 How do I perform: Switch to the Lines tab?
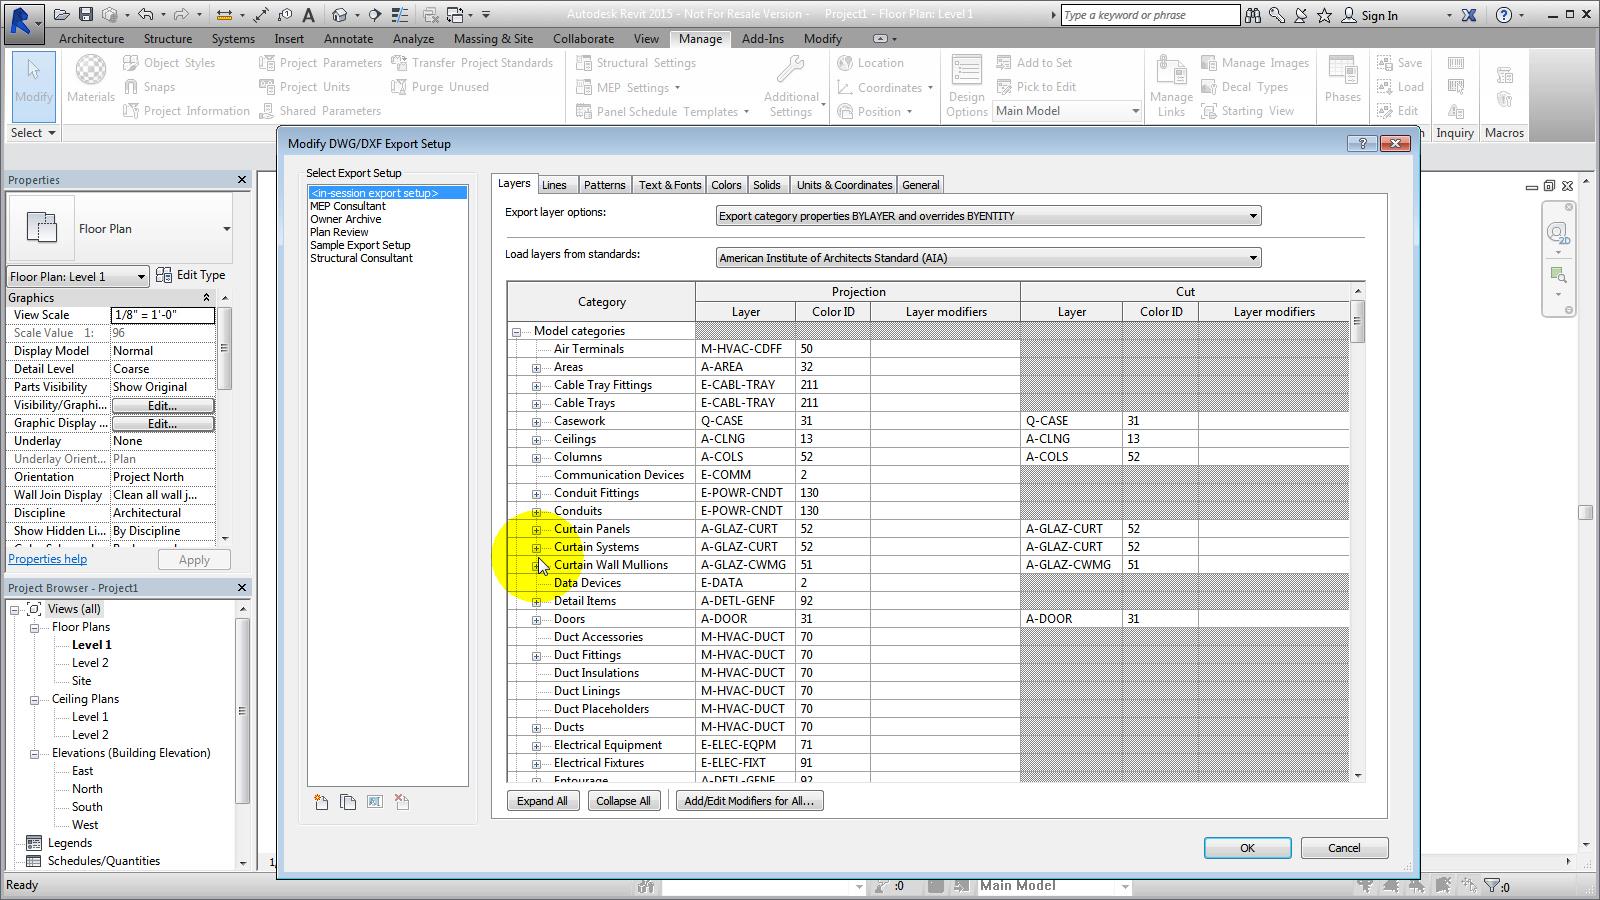(554, 185)
